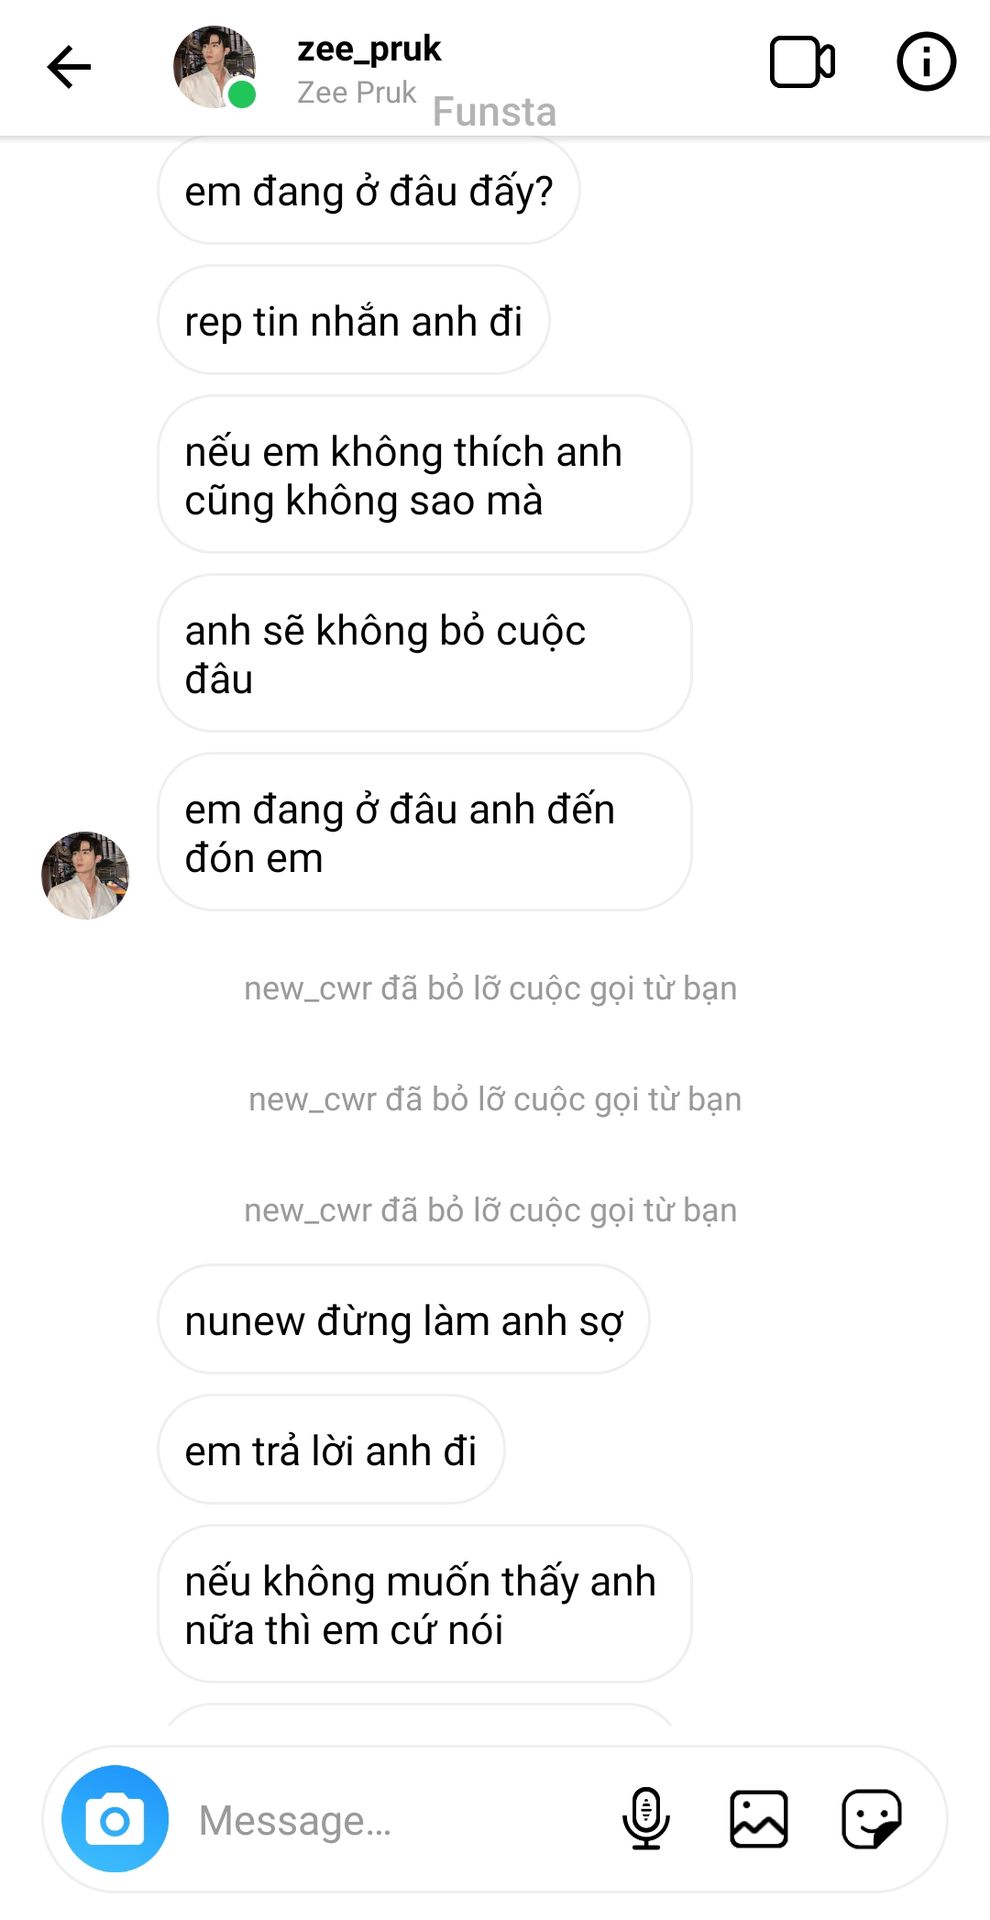This screenshot has height=1920, width=990.
Task: Open conversation info details icon
Action: (926, 62)
